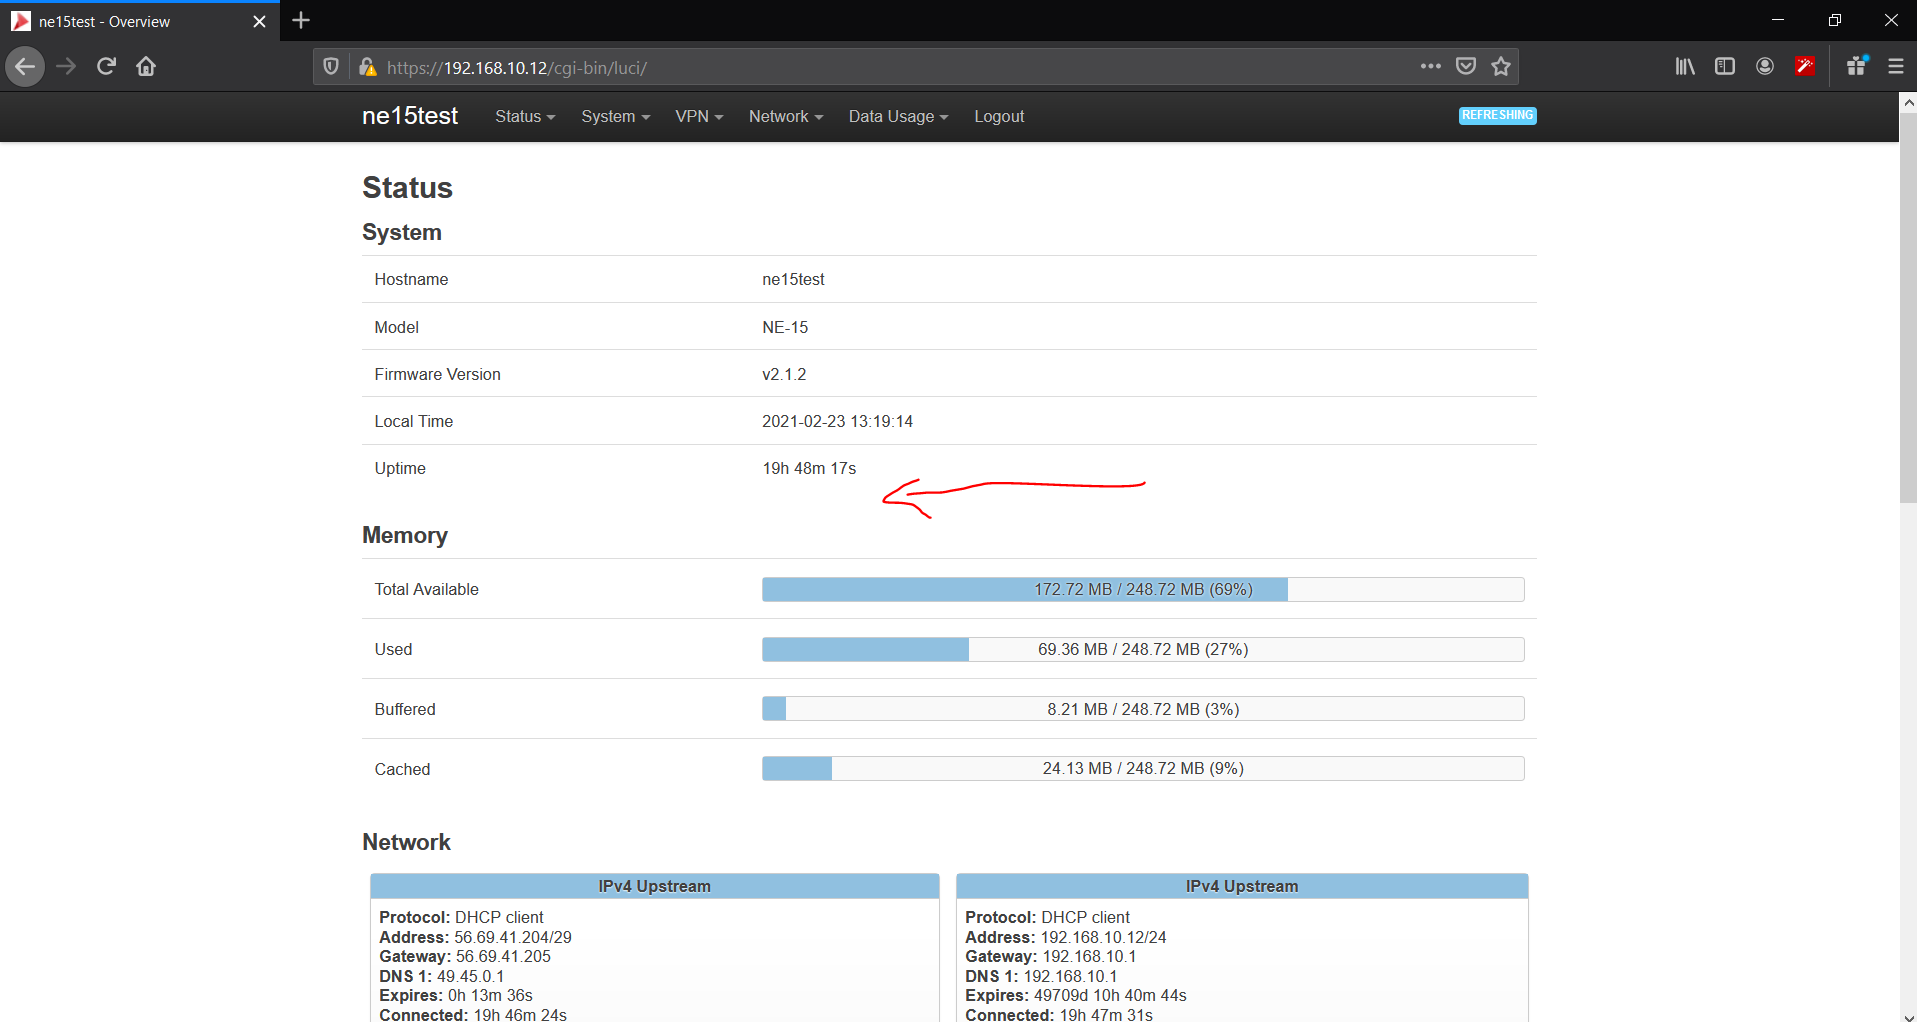Close the ne15test - Overview tab
1917x1022 pixels.
[259, 21]
